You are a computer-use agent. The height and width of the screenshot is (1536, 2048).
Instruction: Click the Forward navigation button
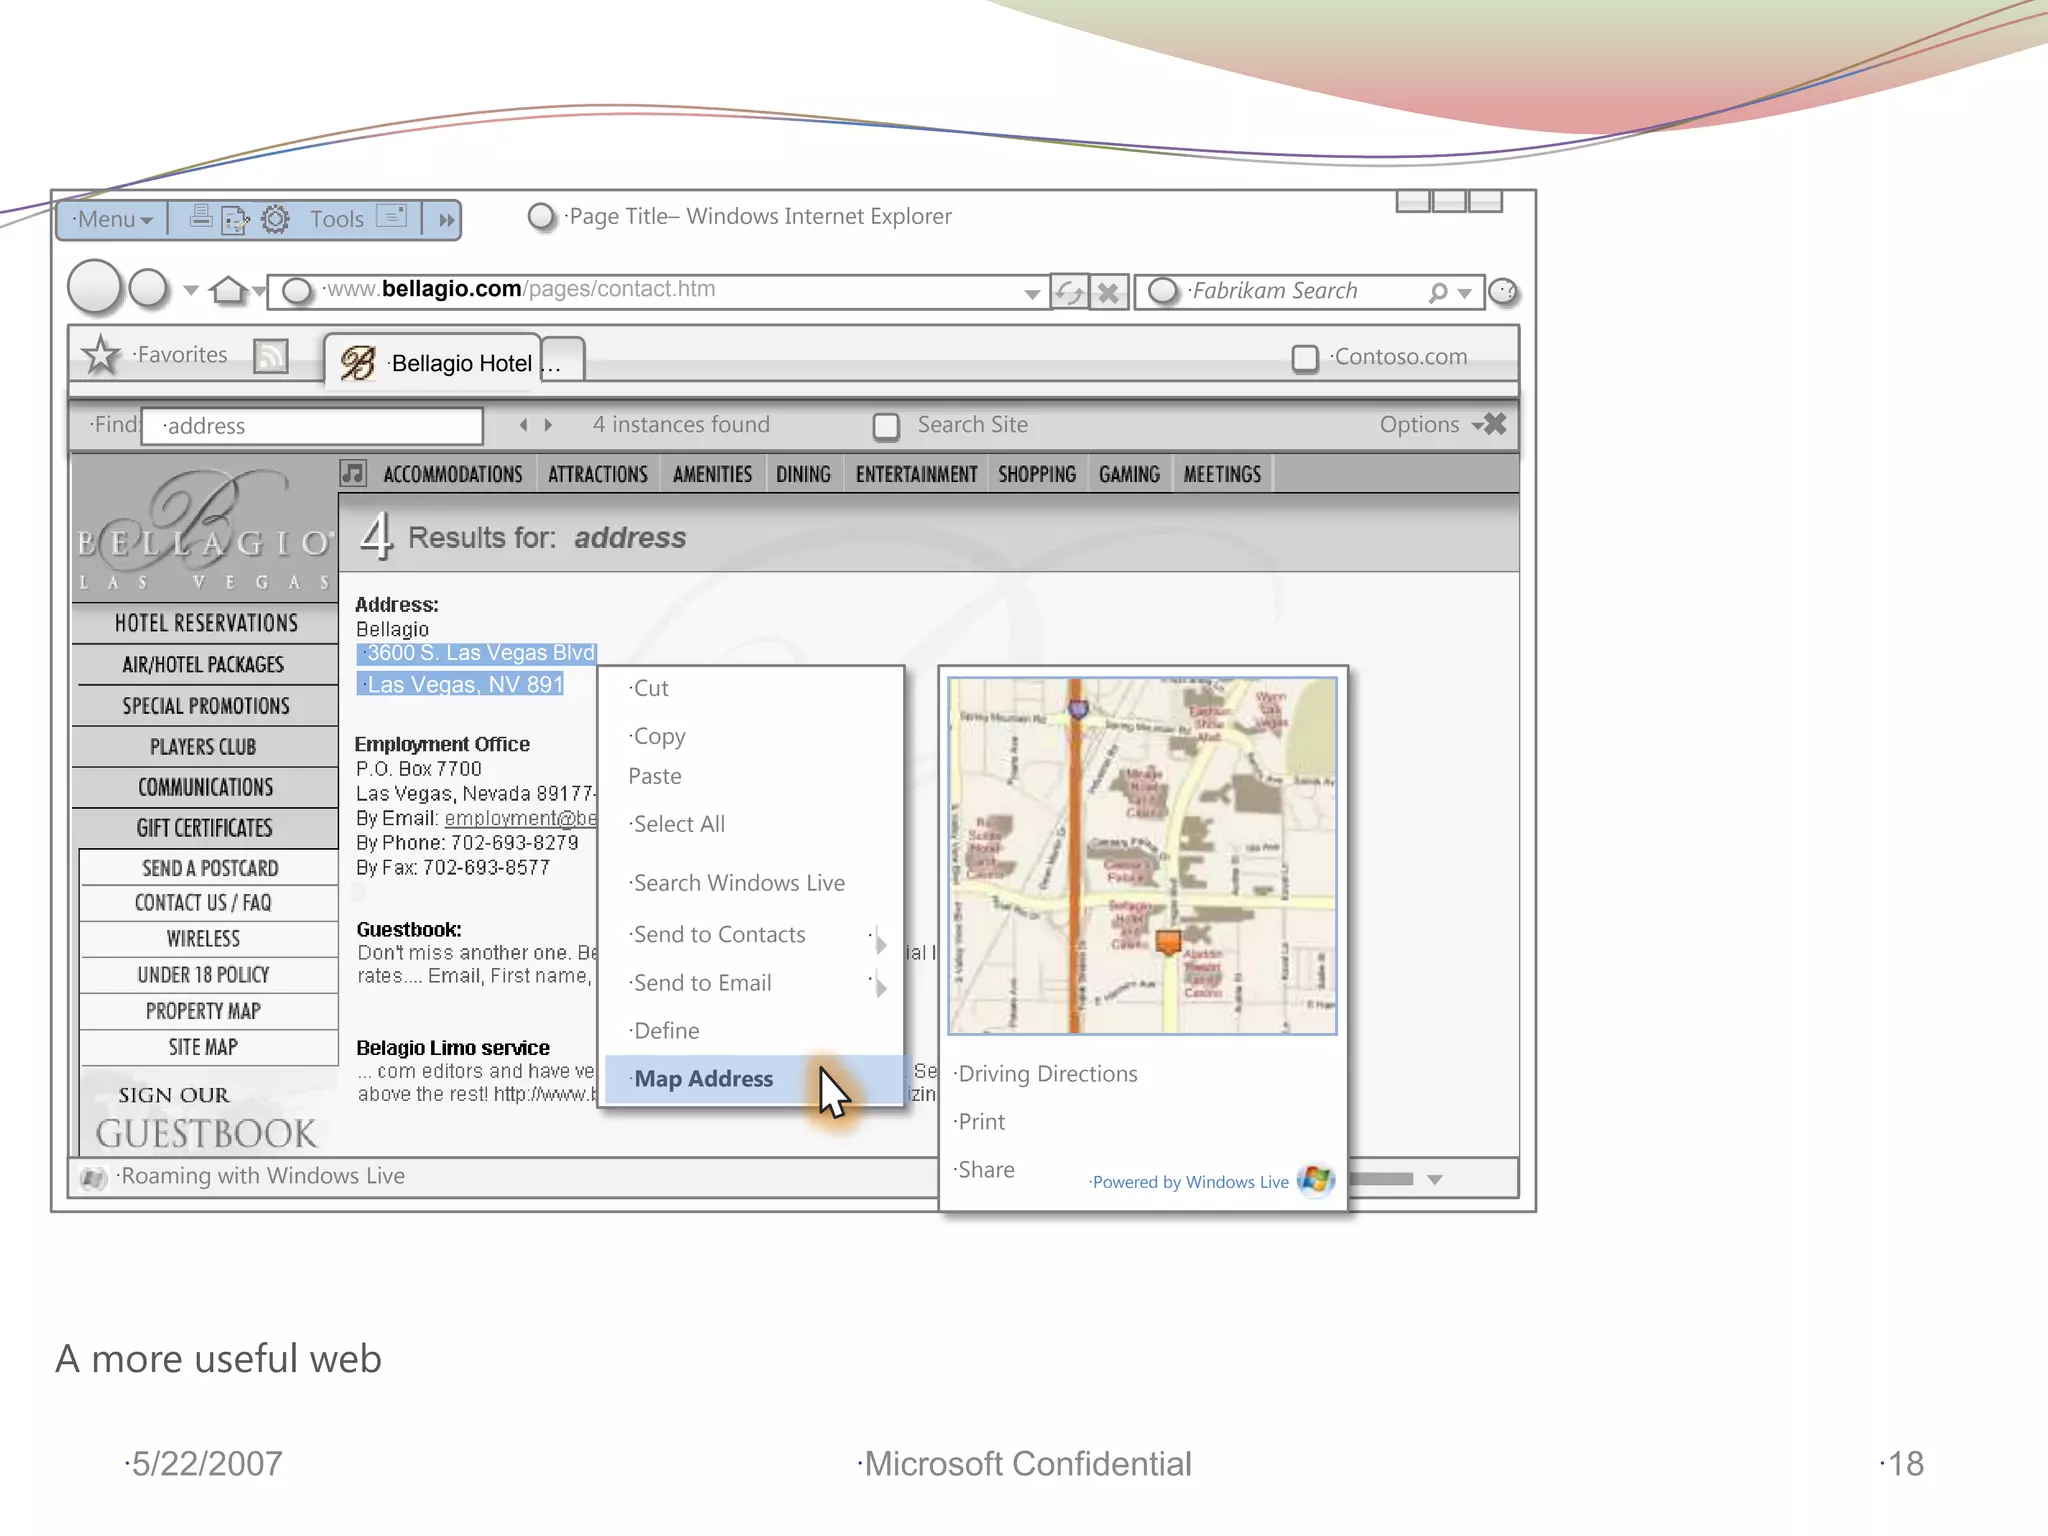click(149, 288)
